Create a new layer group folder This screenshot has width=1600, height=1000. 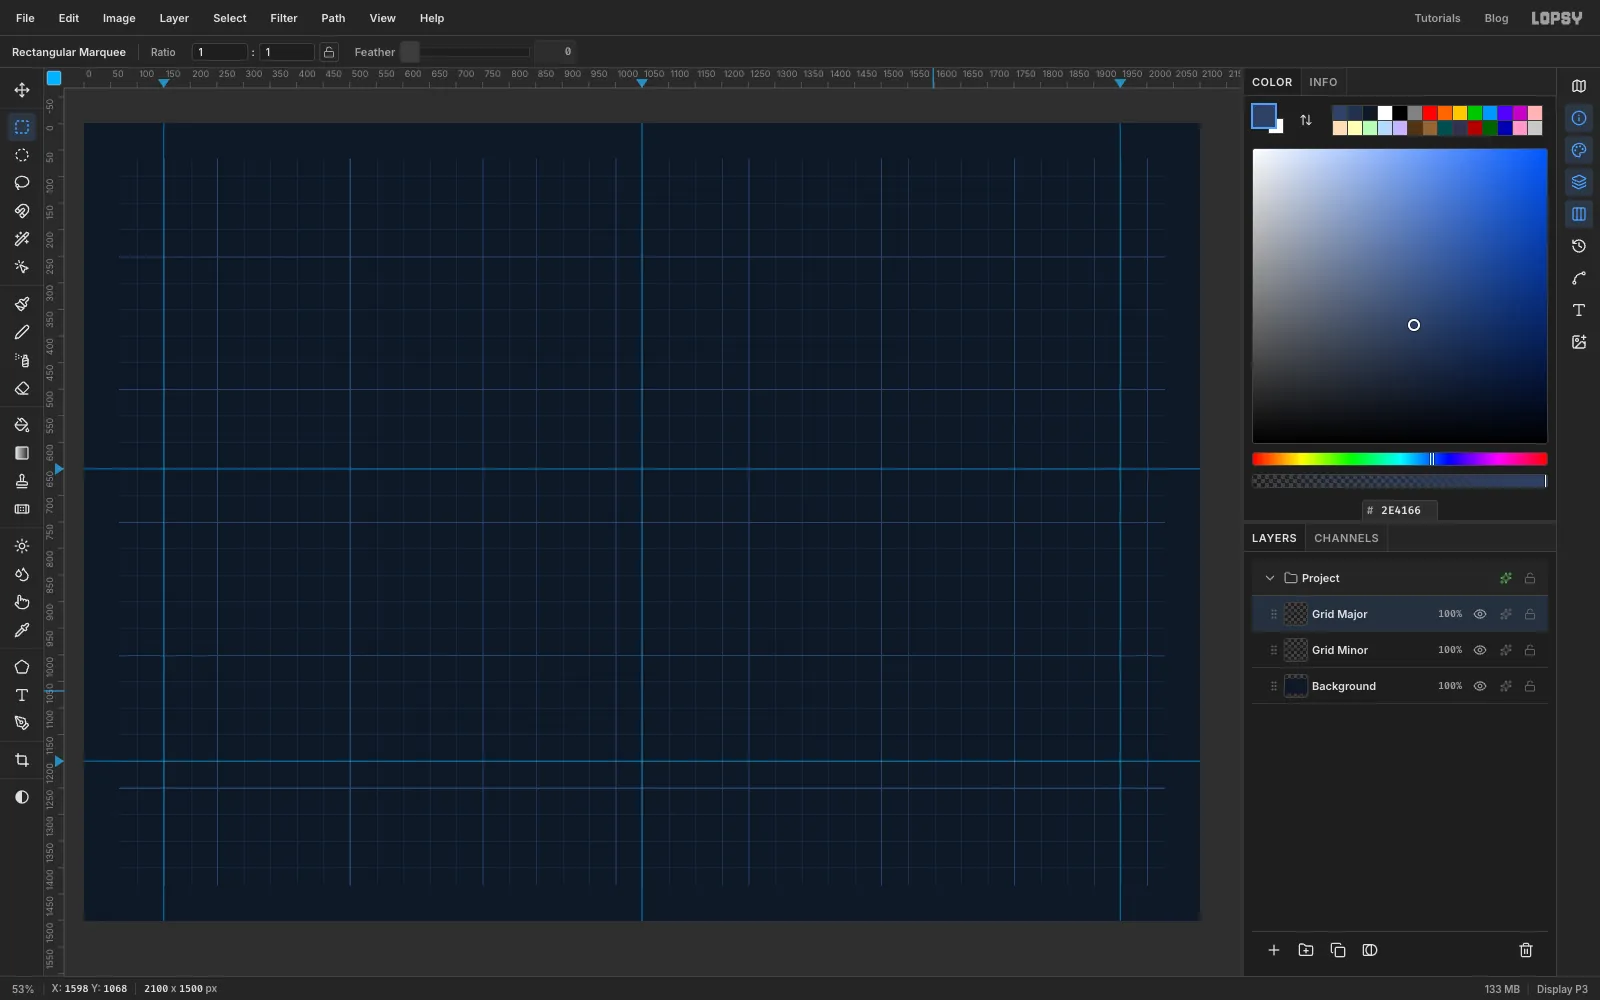pyautogui.click(x=1306, y=950)
